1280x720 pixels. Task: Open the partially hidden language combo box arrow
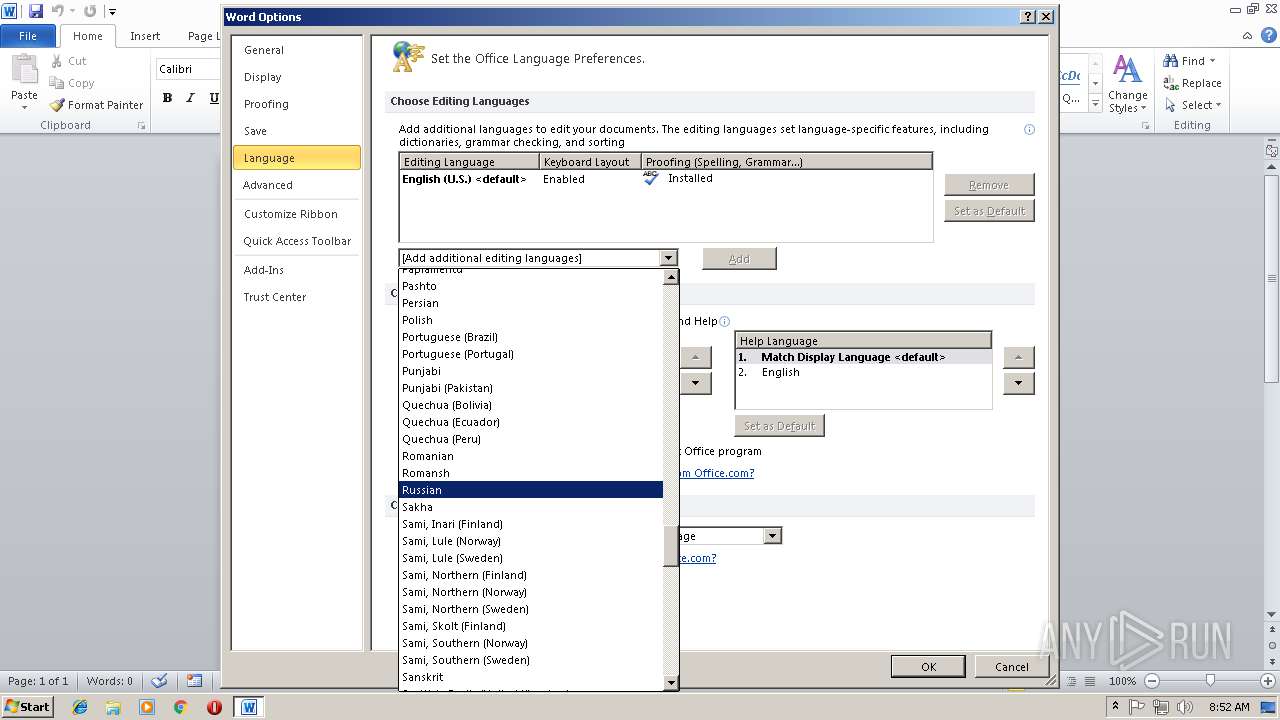(771, 536)
